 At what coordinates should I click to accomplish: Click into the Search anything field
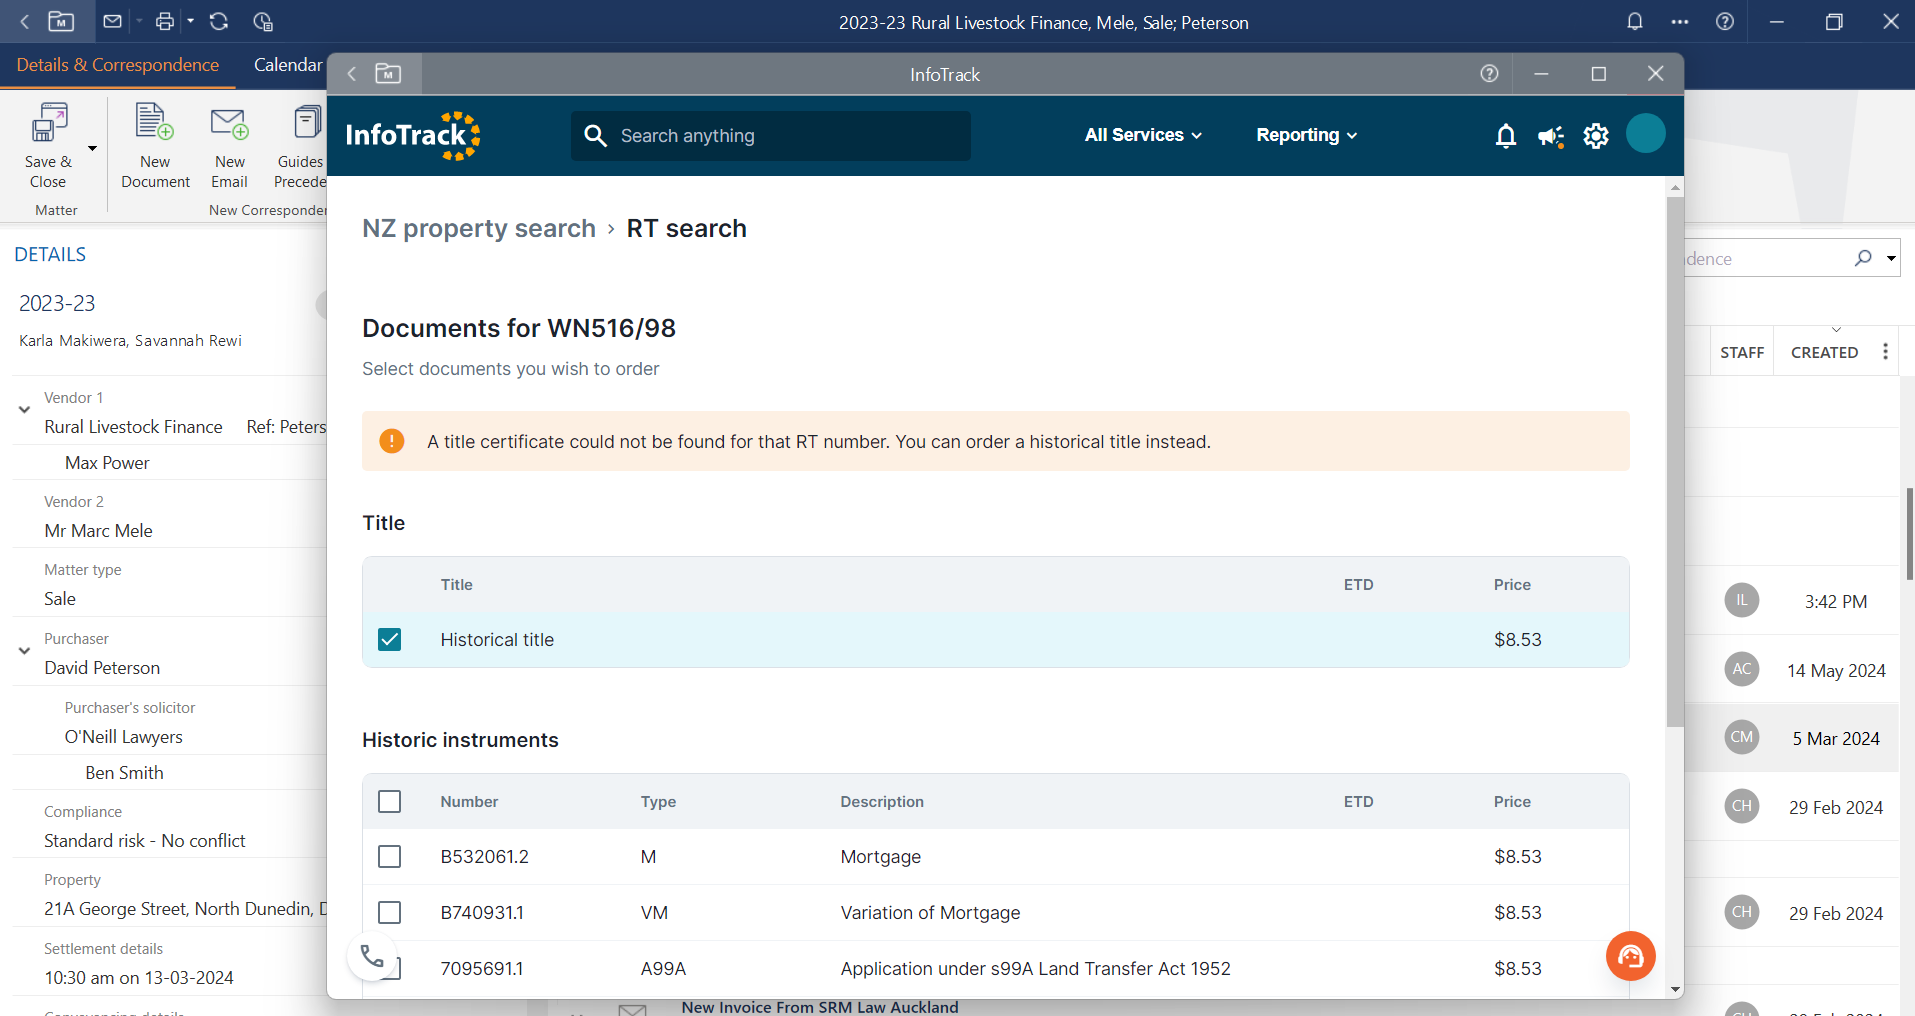click(x=770, y=135)
